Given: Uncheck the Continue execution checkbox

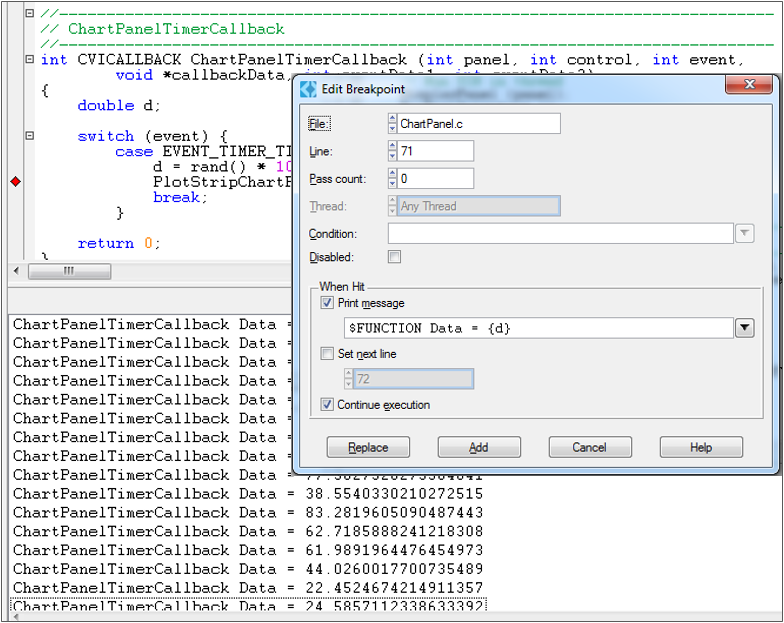Looking at the screenshot, I should (327, 405).
